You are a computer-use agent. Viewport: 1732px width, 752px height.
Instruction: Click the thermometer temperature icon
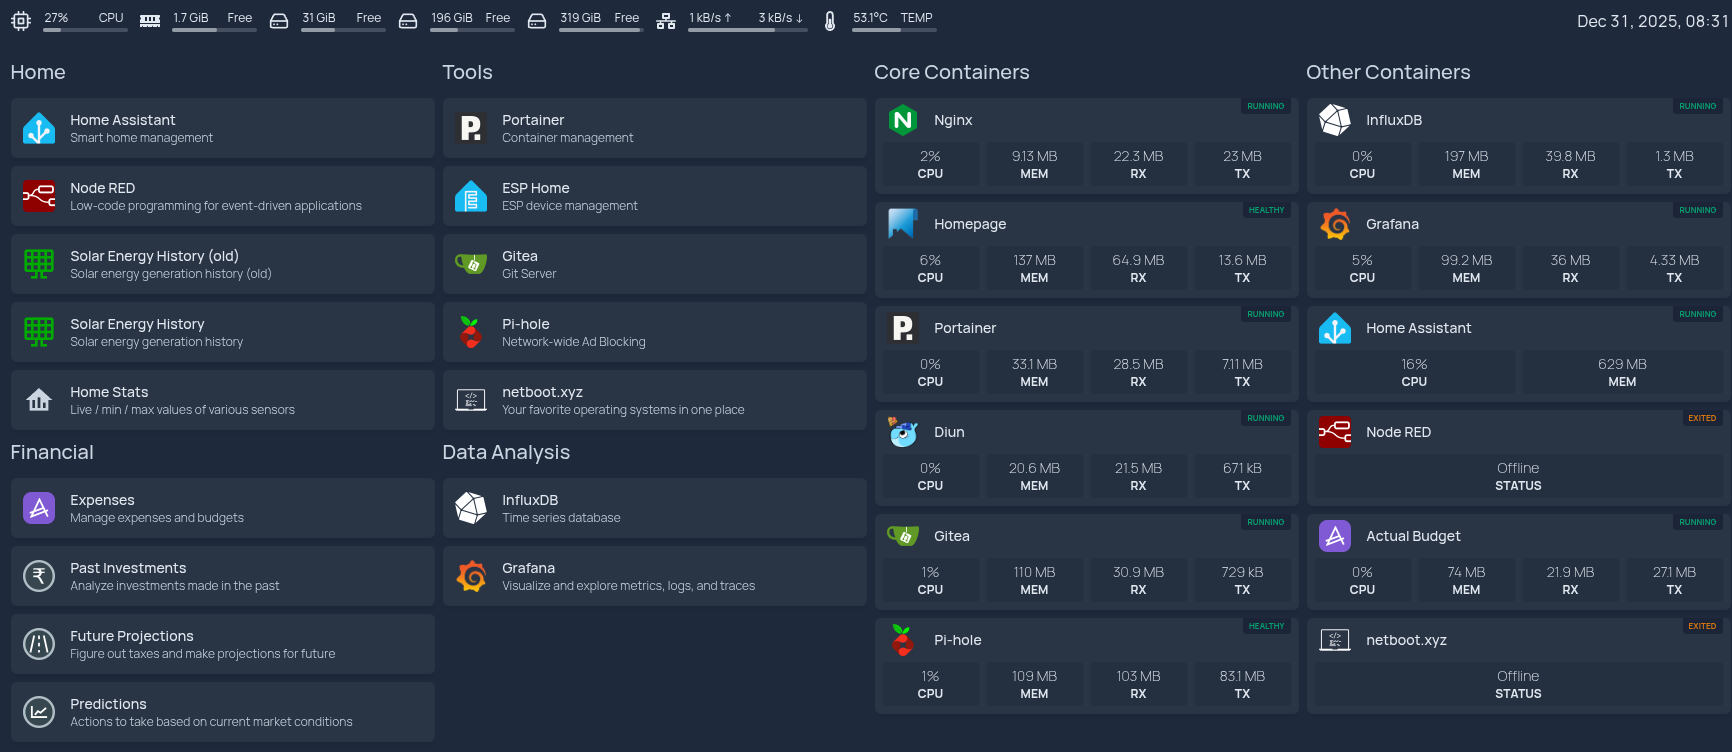pyautogui.click(x=830, y=20)
